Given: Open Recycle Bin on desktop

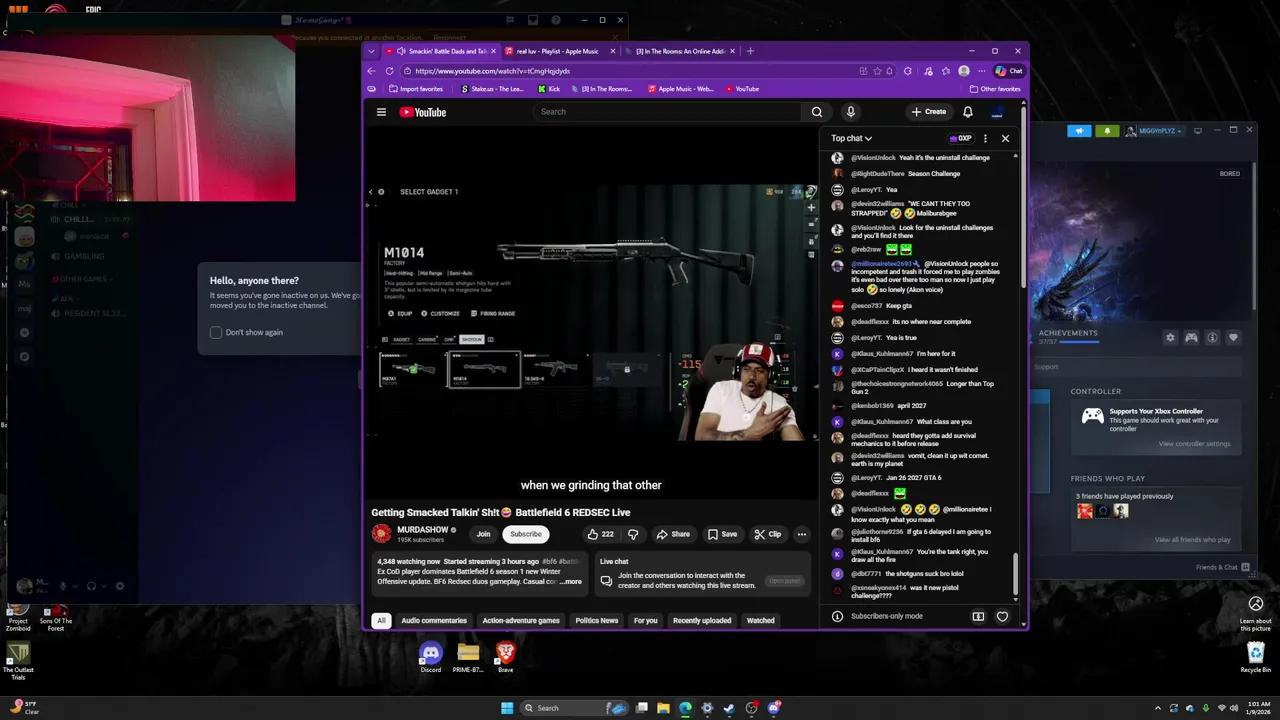Looking at the screenshot, I should click(1256, 657).
